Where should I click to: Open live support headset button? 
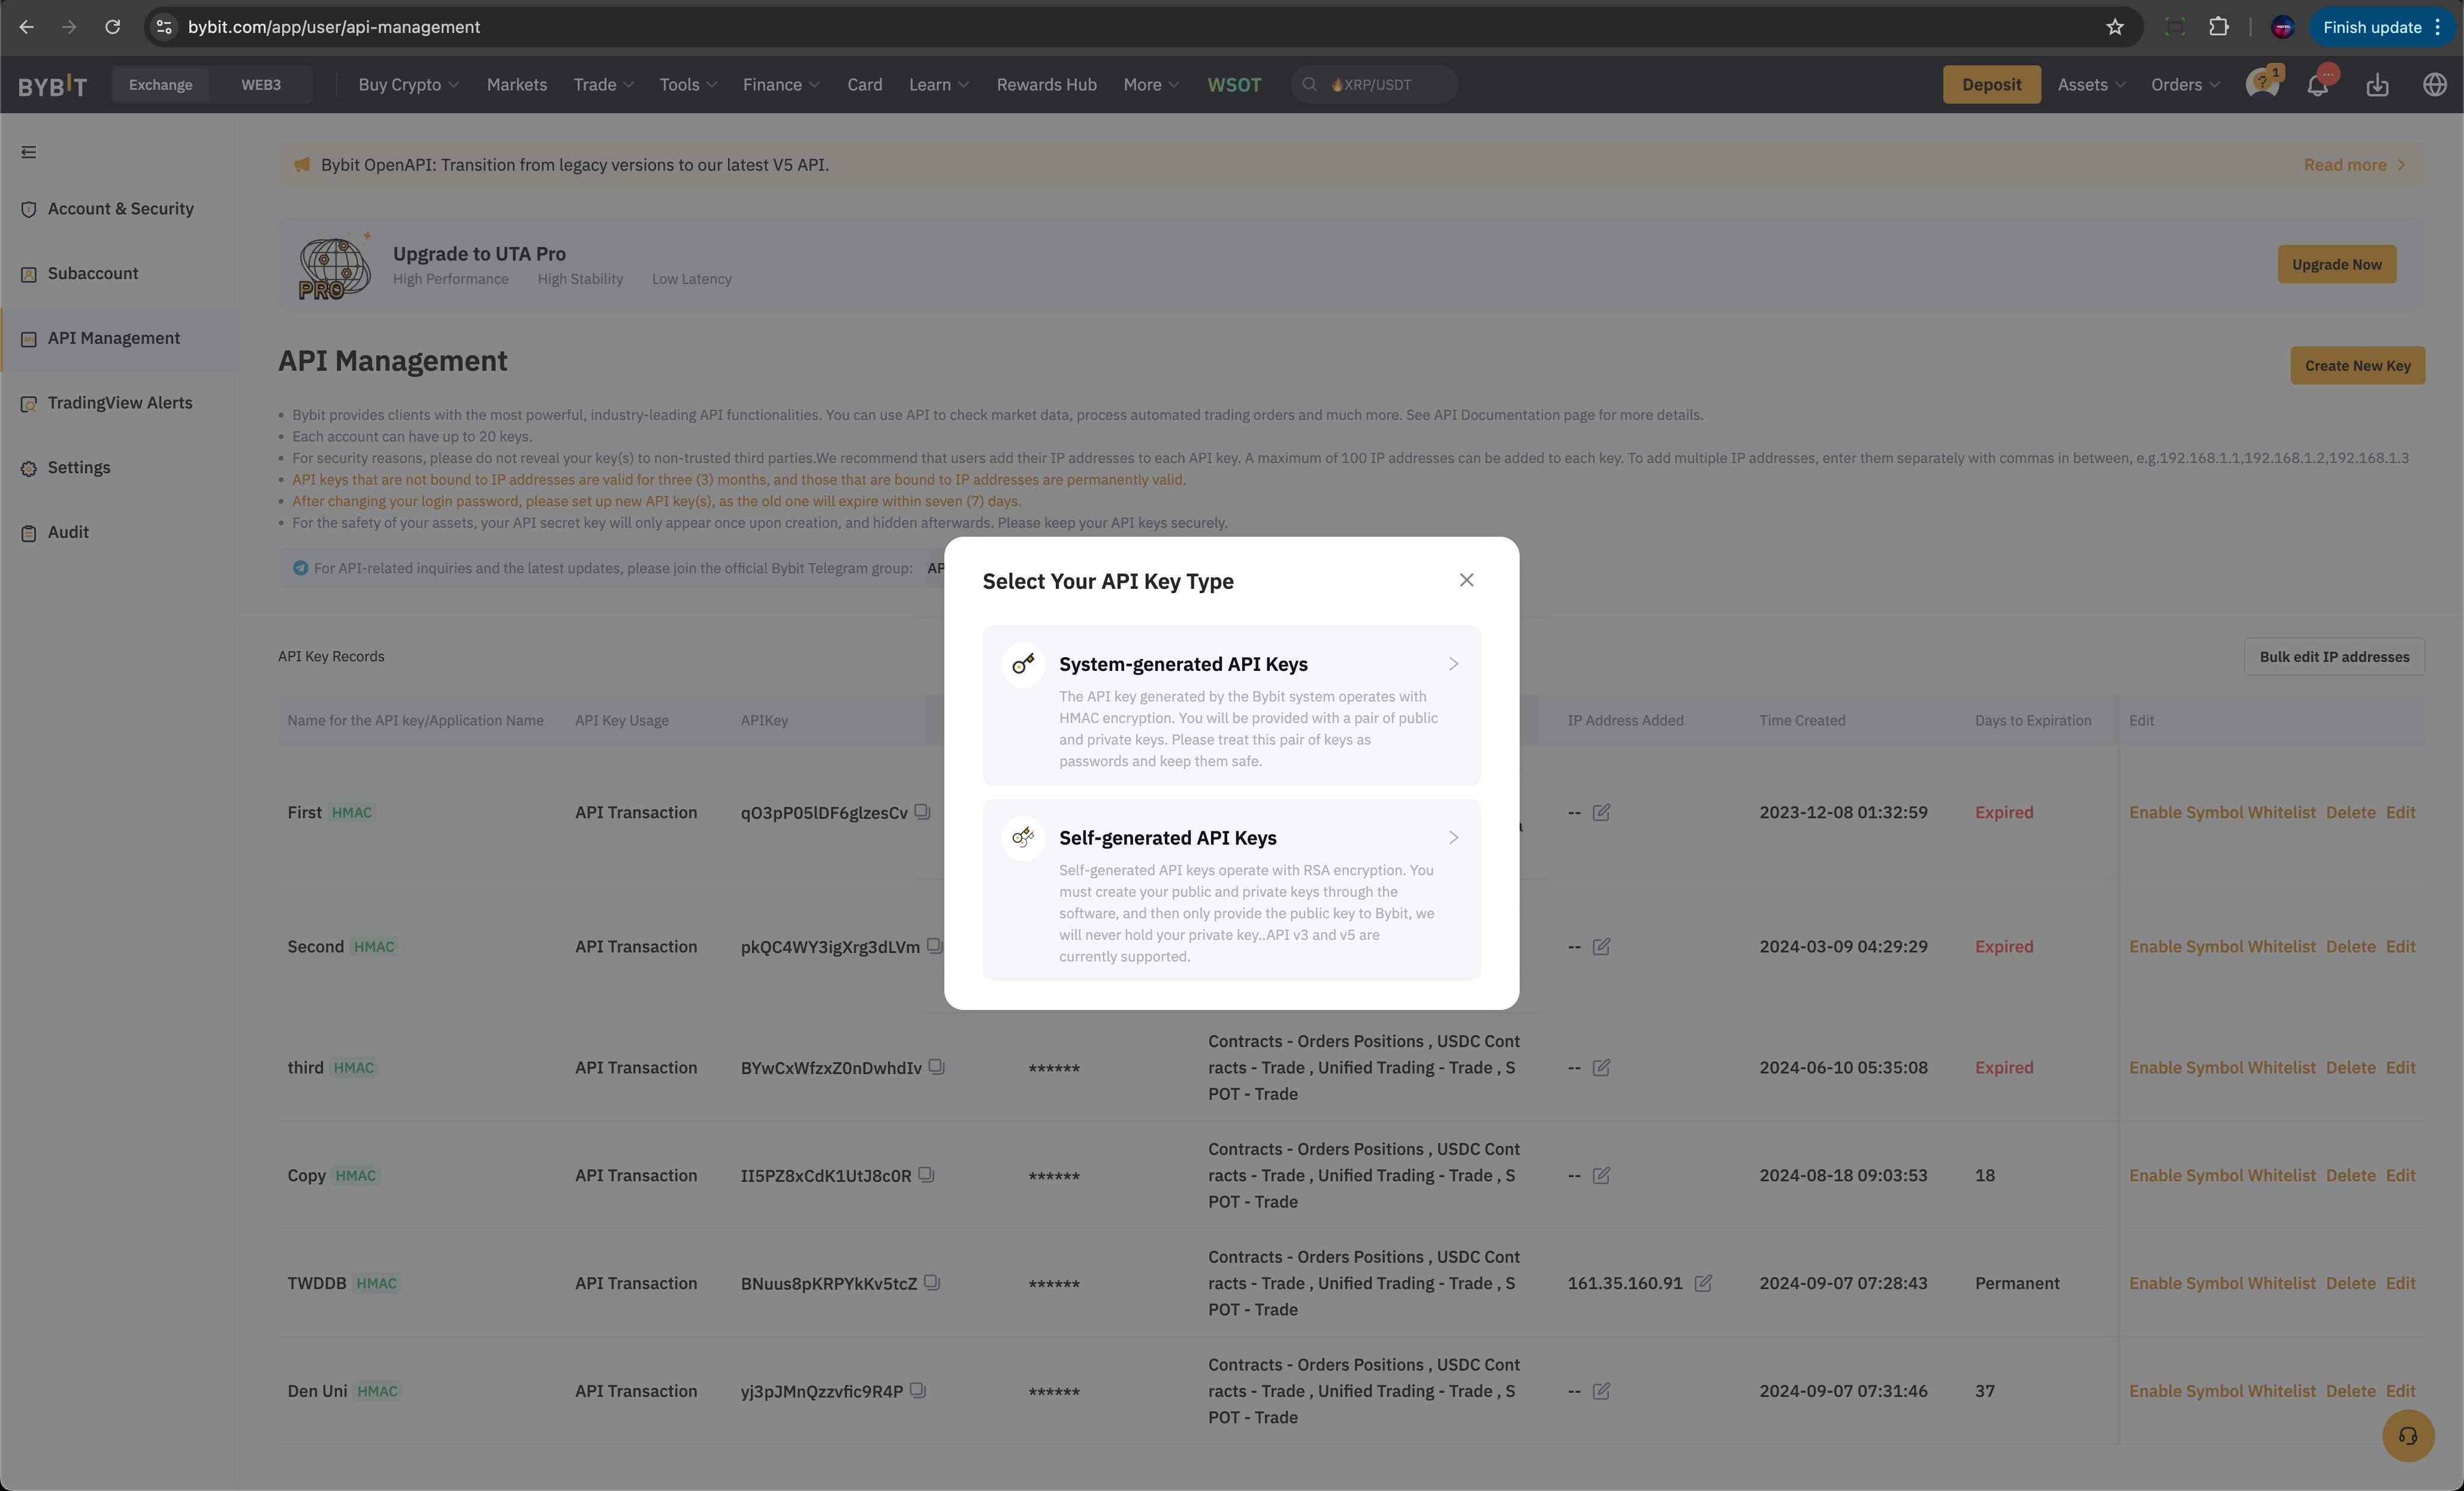[x=2407, y=1436]
